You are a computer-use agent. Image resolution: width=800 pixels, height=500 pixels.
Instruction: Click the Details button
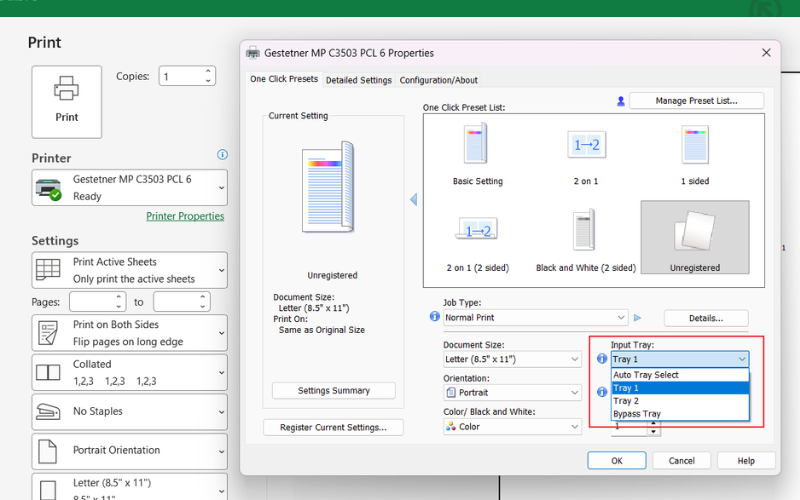tap(706, 318)
